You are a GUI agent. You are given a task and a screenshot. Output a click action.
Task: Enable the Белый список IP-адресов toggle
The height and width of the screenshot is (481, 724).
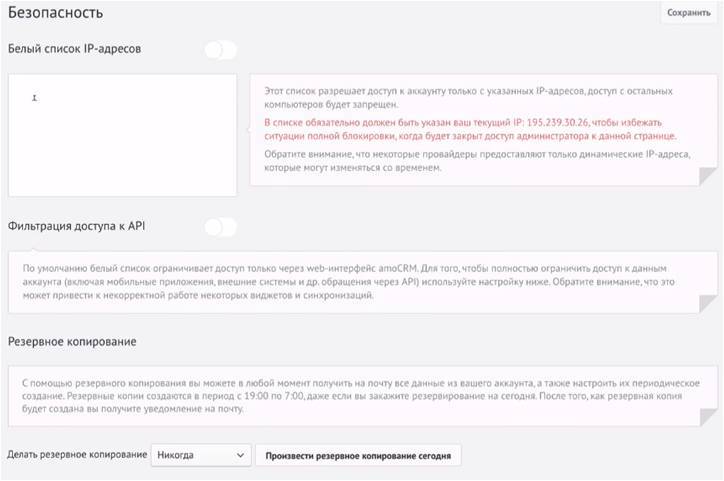point(220,49)
